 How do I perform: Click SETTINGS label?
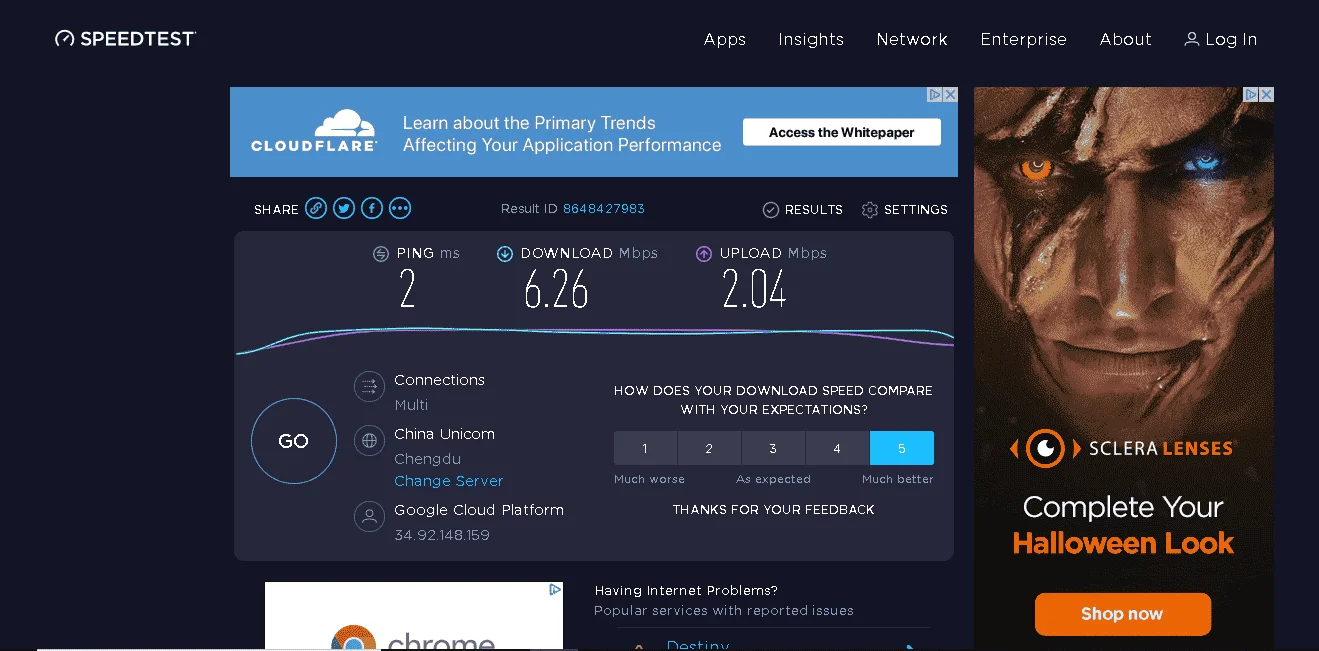916,210
